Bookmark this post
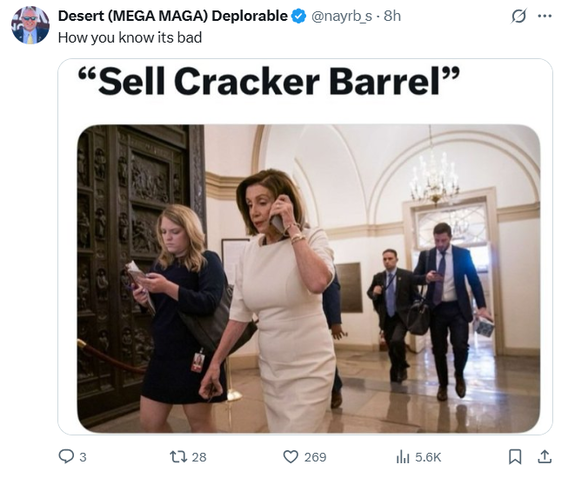568x478 pixels. tap(515, 457)
